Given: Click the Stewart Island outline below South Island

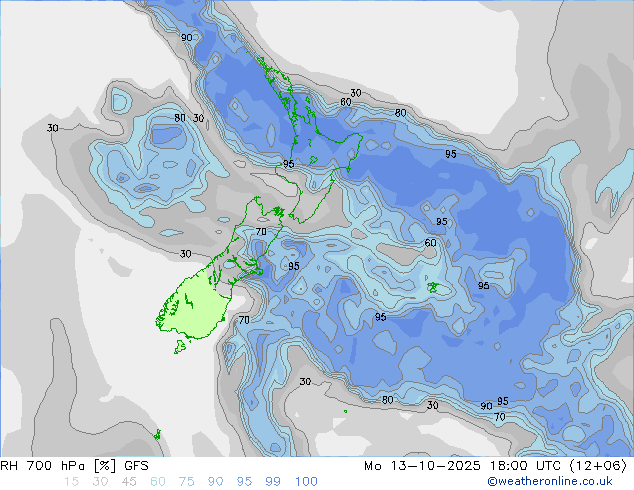Looking at the screenshot, I should [180, 347].
